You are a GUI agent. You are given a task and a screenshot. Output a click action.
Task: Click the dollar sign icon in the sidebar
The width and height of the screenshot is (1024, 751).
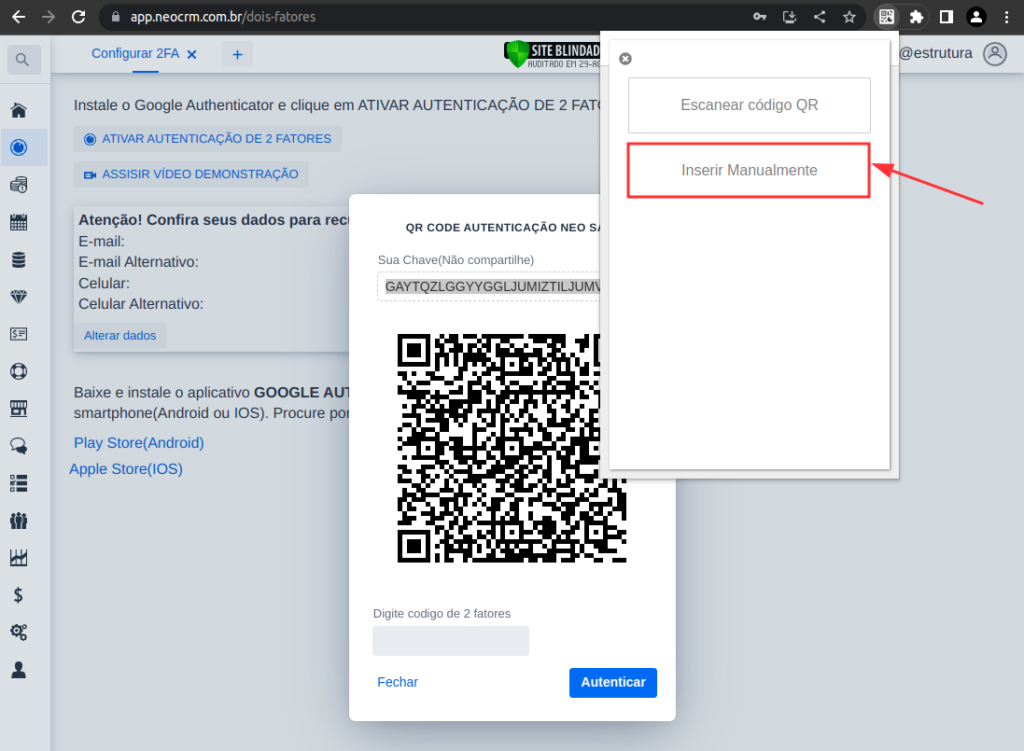pos(18,595)
